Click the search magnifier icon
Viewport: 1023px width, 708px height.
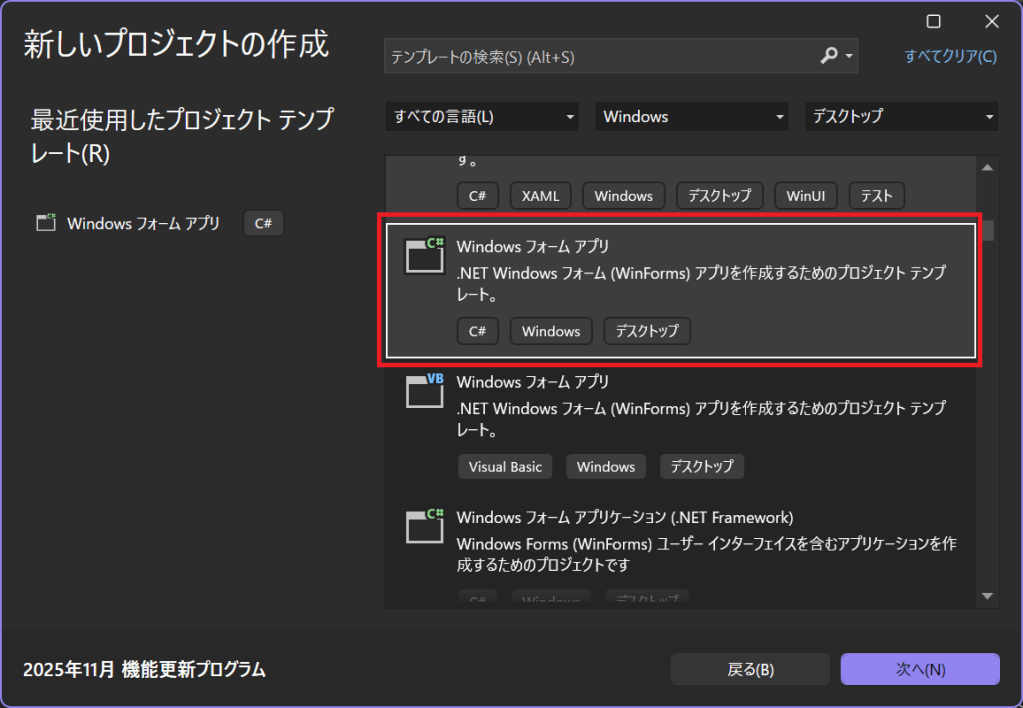pyautogui.click(x=829, y=56)
